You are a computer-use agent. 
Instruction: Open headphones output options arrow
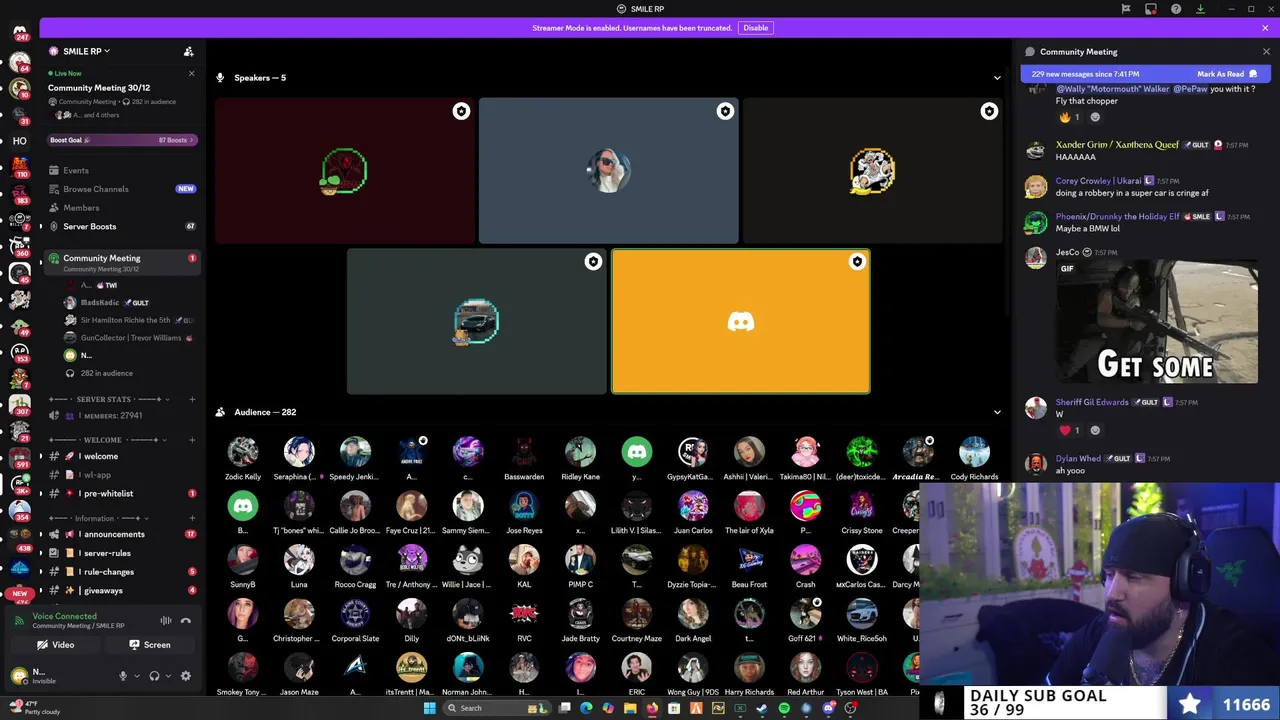pos(167,676)
